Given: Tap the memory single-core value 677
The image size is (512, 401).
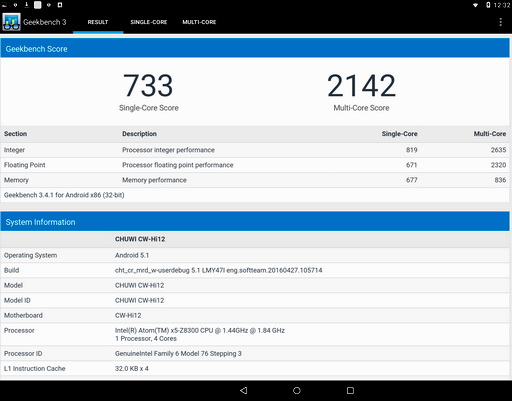Looking at the screenshot, I should click(x=412, y=180).
